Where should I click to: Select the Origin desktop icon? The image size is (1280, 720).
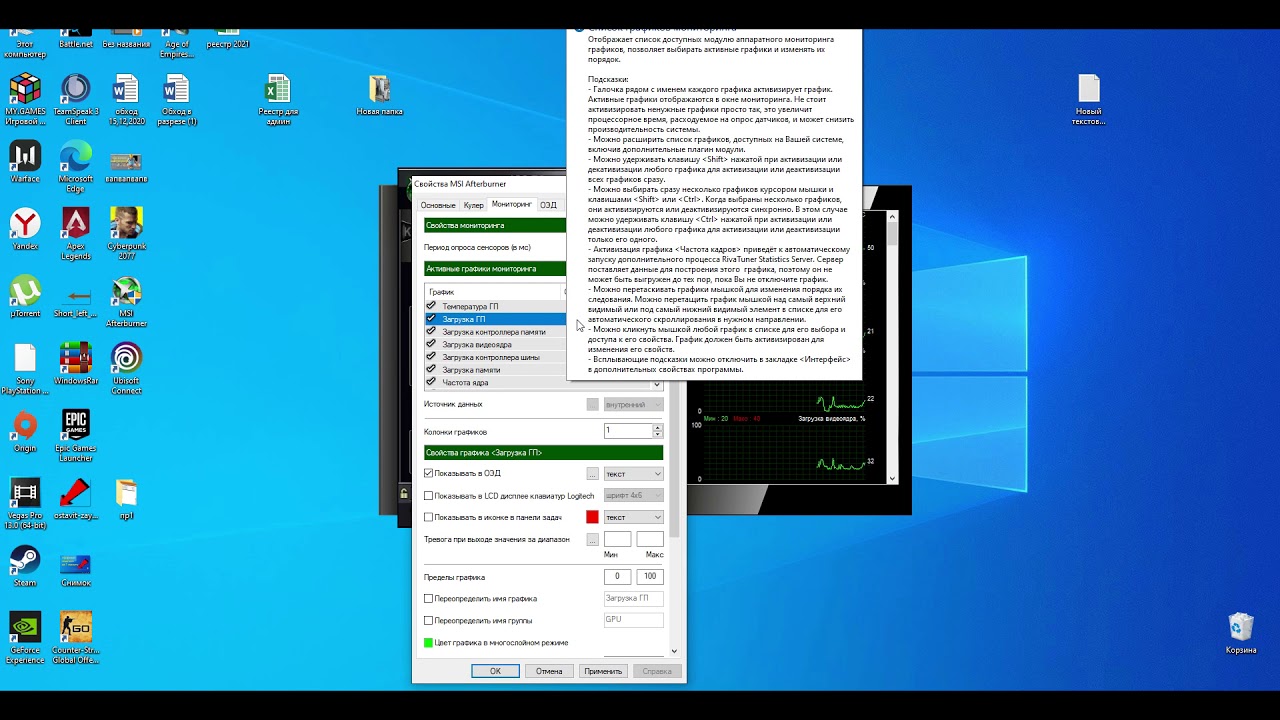click(x=25, y=432)
